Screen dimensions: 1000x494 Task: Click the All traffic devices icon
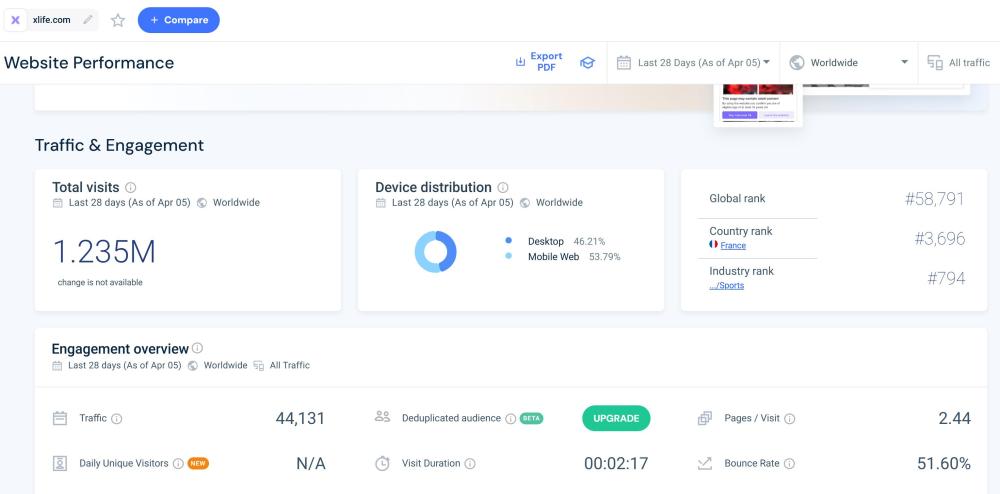click(x=935, y=62)
